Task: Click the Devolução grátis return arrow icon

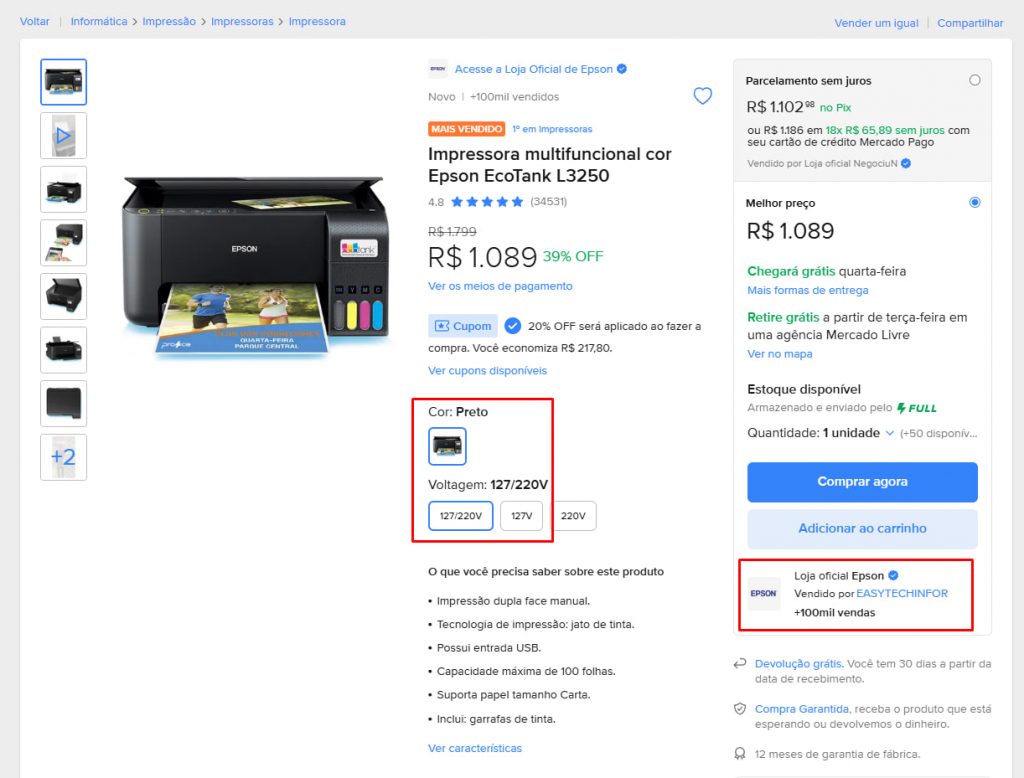Action: point(740,663)
